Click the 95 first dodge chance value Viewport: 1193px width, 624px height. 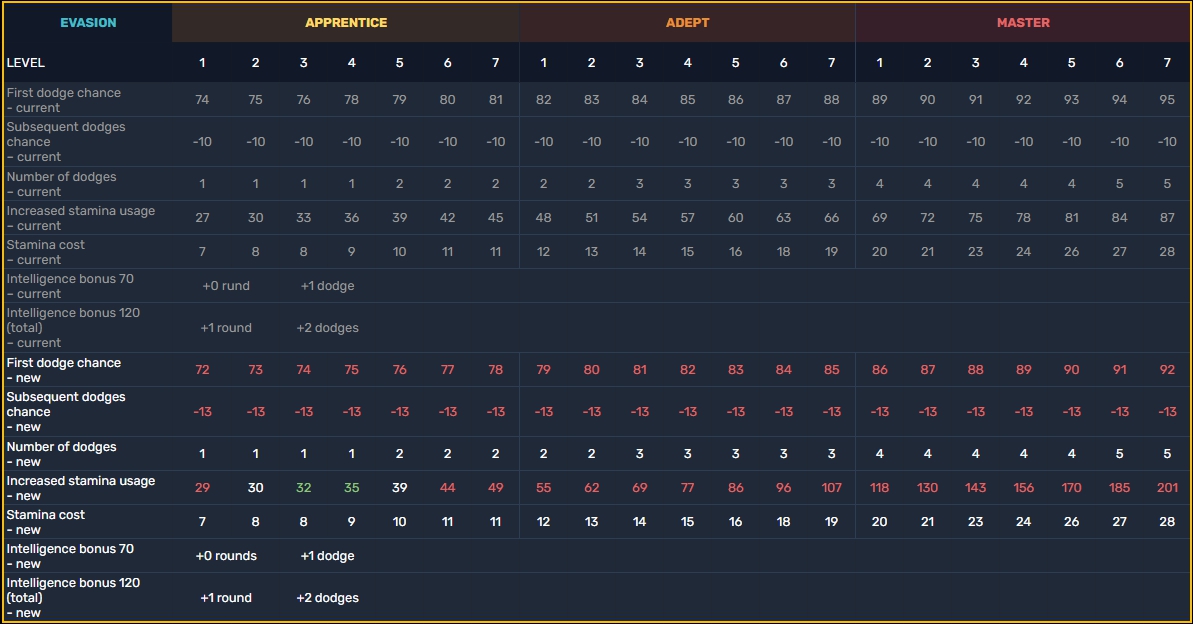[1167, 100]
